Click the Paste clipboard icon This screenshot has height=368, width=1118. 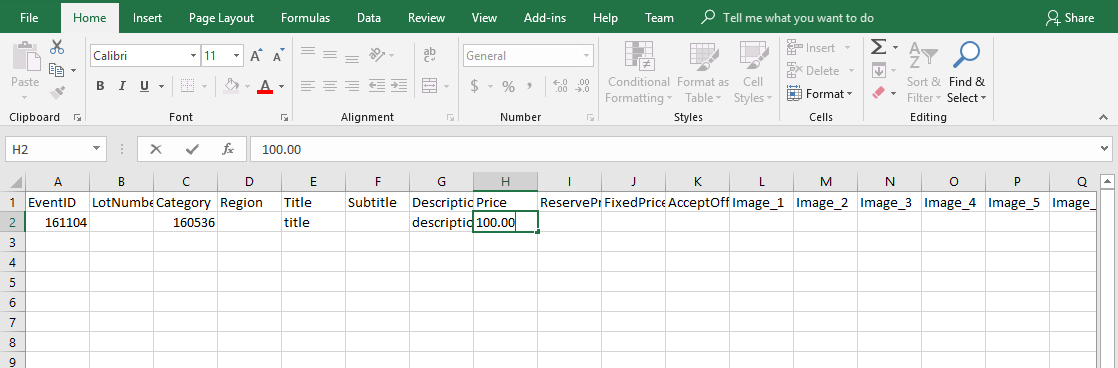pos(25,56)
